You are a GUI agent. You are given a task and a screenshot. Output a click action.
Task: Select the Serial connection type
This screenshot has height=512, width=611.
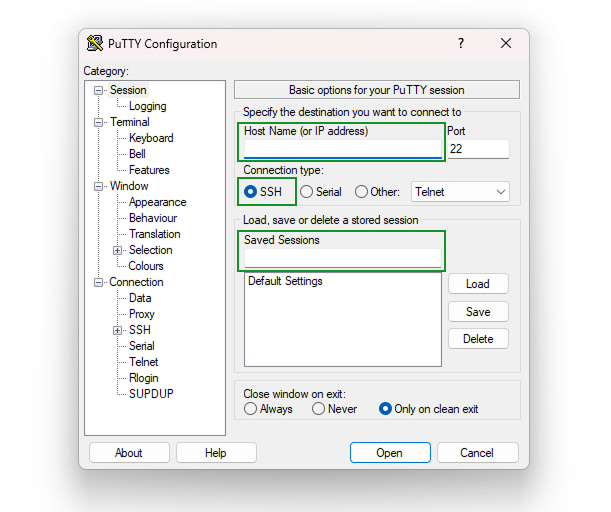(x=307, y=192)
